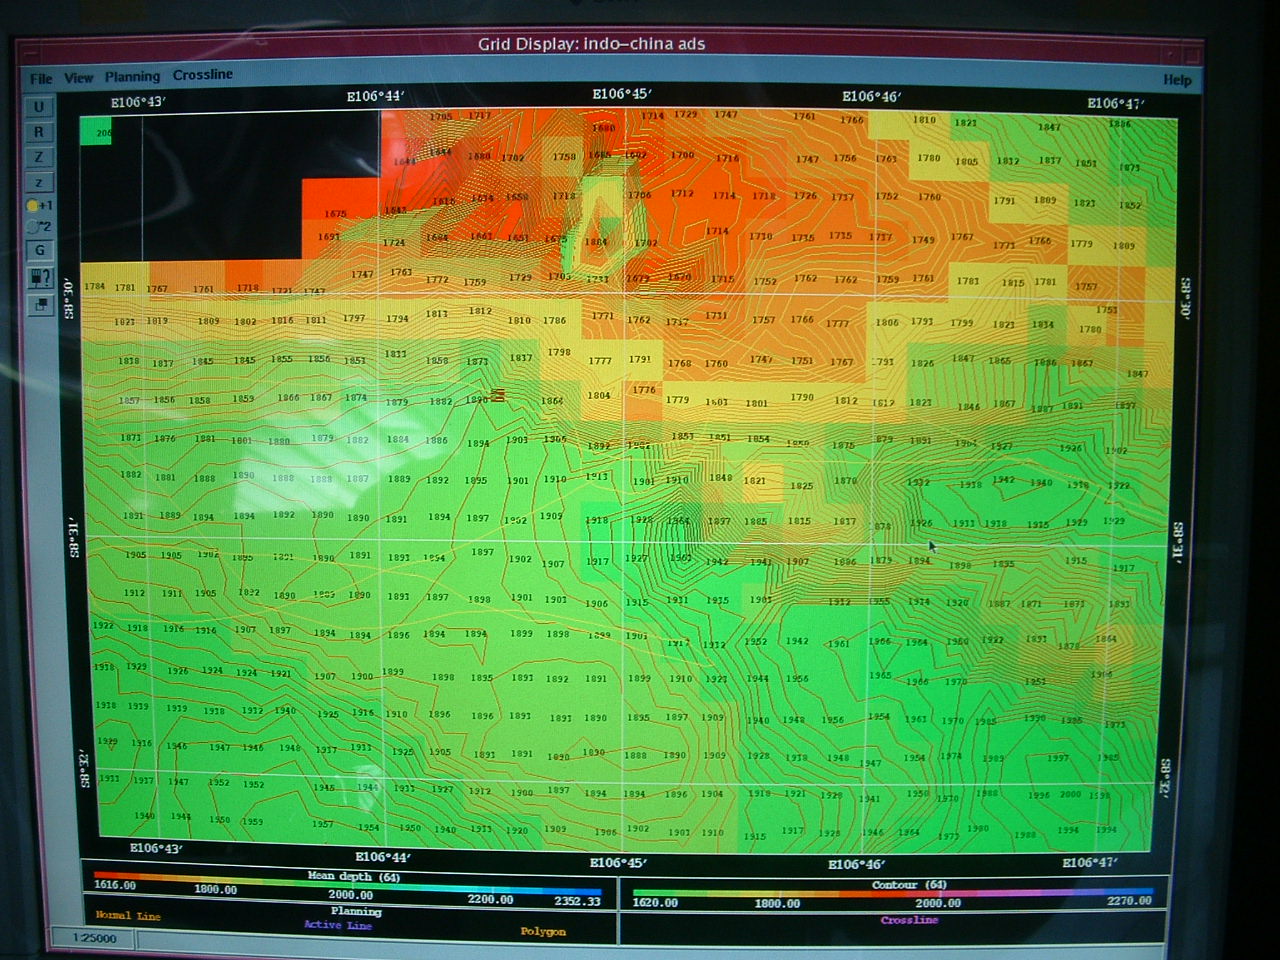Click the top E106°44' longitude label
1280x960 pixels.
coord(375,97)
